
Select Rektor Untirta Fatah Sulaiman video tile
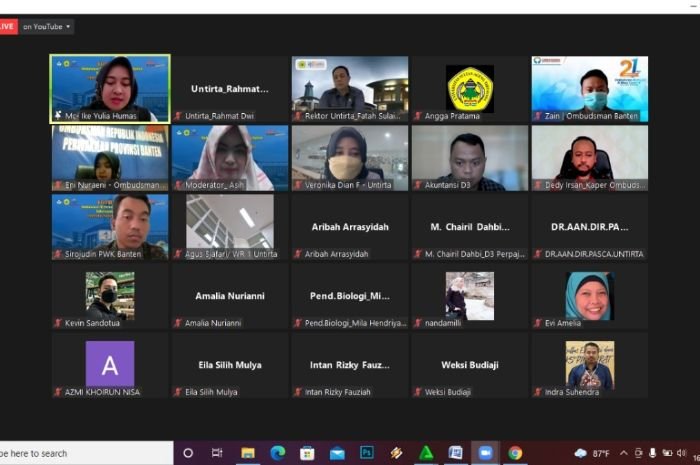[349, 88]
